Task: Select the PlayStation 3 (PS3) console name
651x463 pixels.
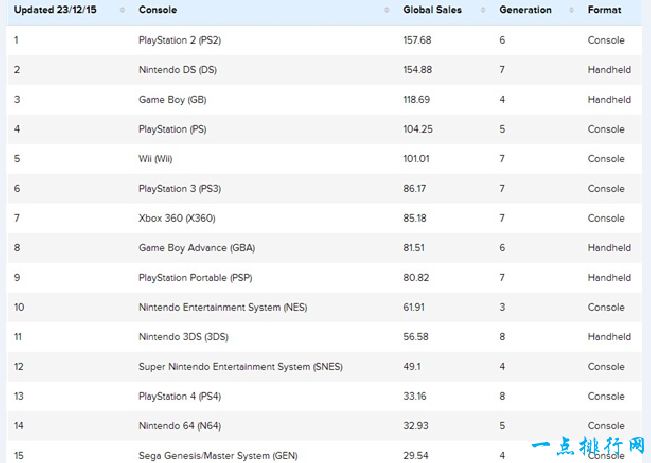Action: pos(180,189)
